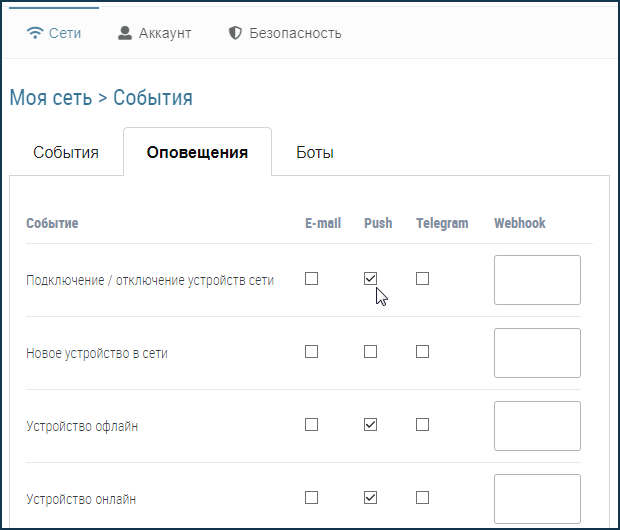620x530 pixels.
Task: Enable E-mail for Новое устройство в сети
Action: (x=312, y=352)
